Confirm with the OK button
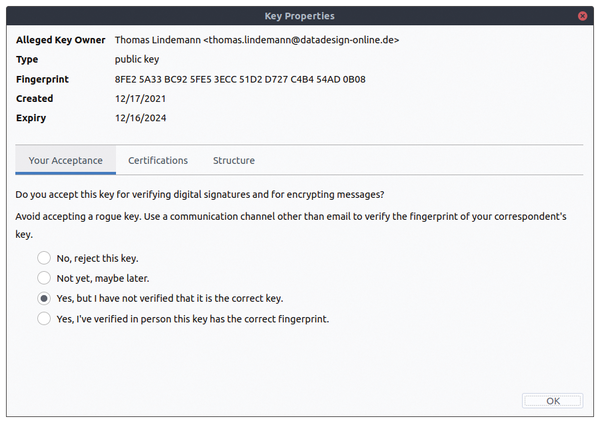The width and height of the screenshot is (600, 423). point(552,401)
